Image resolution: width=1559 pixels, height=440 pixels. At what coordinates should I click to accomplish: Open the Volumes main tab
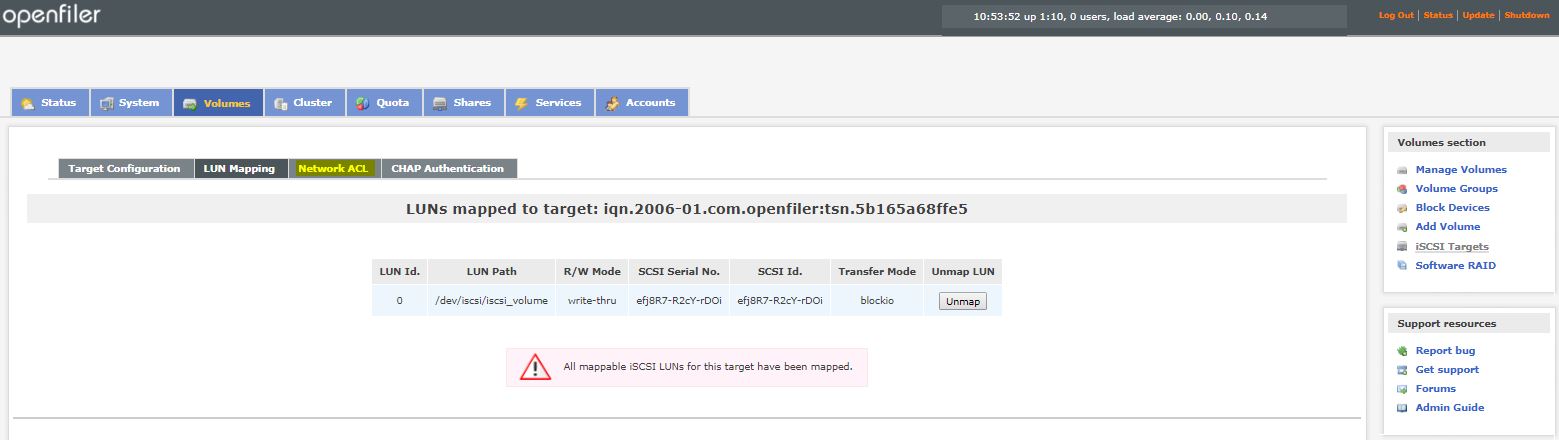coord(218,103)
